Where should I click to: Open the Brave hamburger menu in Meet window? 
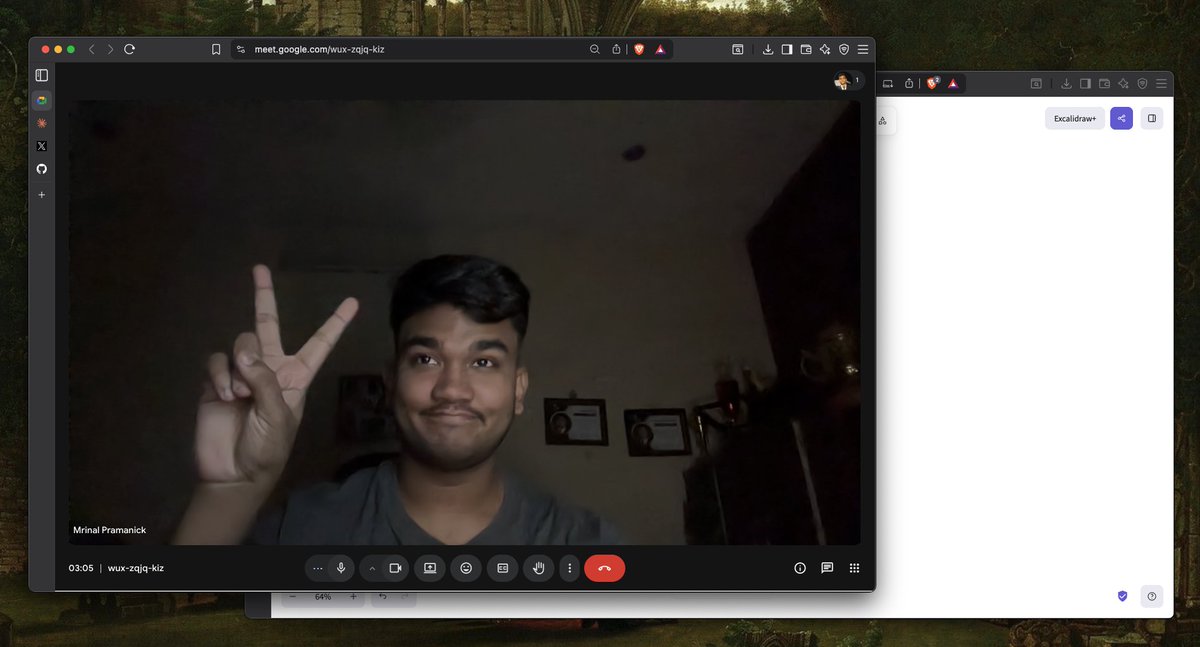pos(863,49)
